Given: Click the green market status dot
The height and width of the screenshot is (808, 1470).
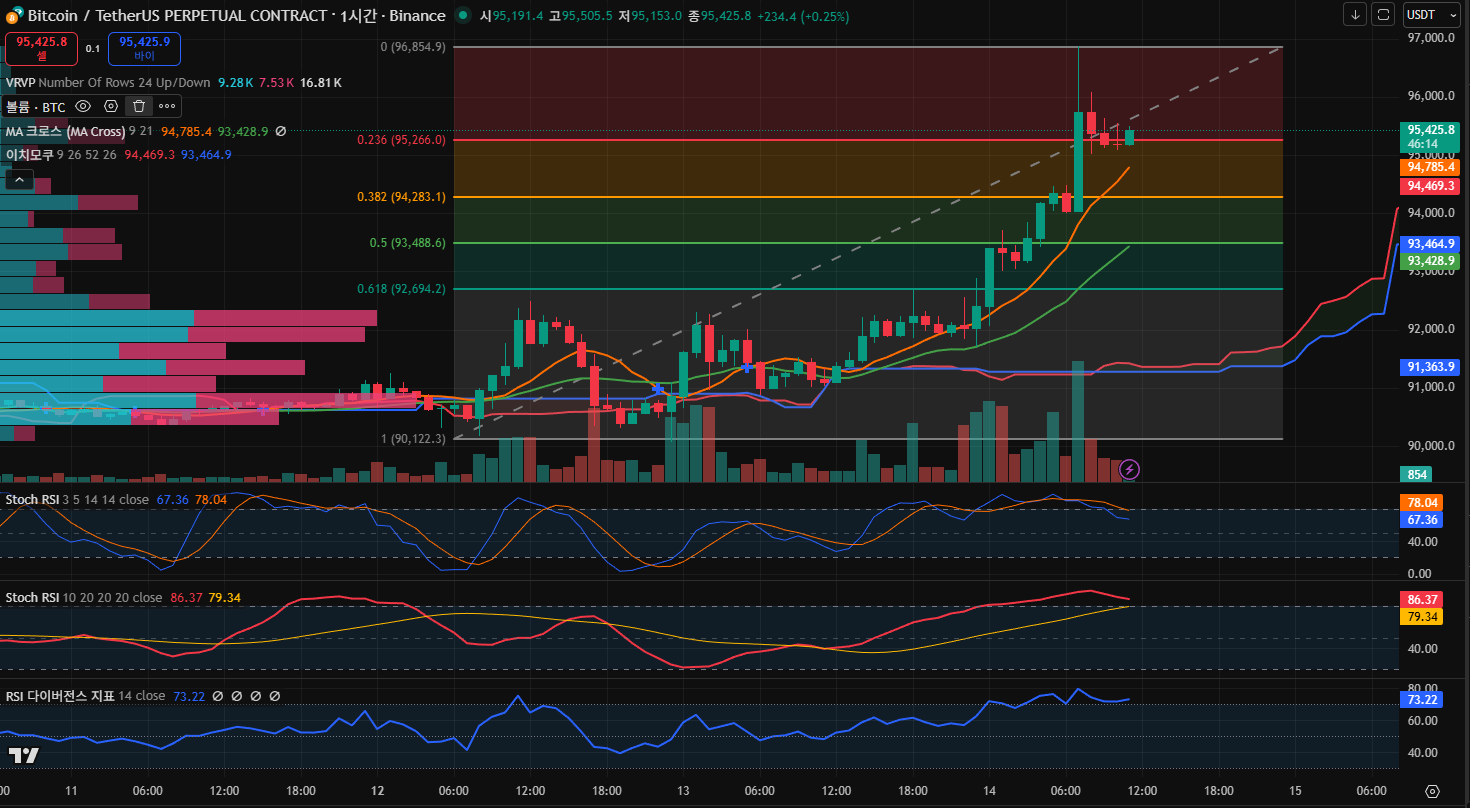Looking at the screenshot, I should tap(461, 16).
